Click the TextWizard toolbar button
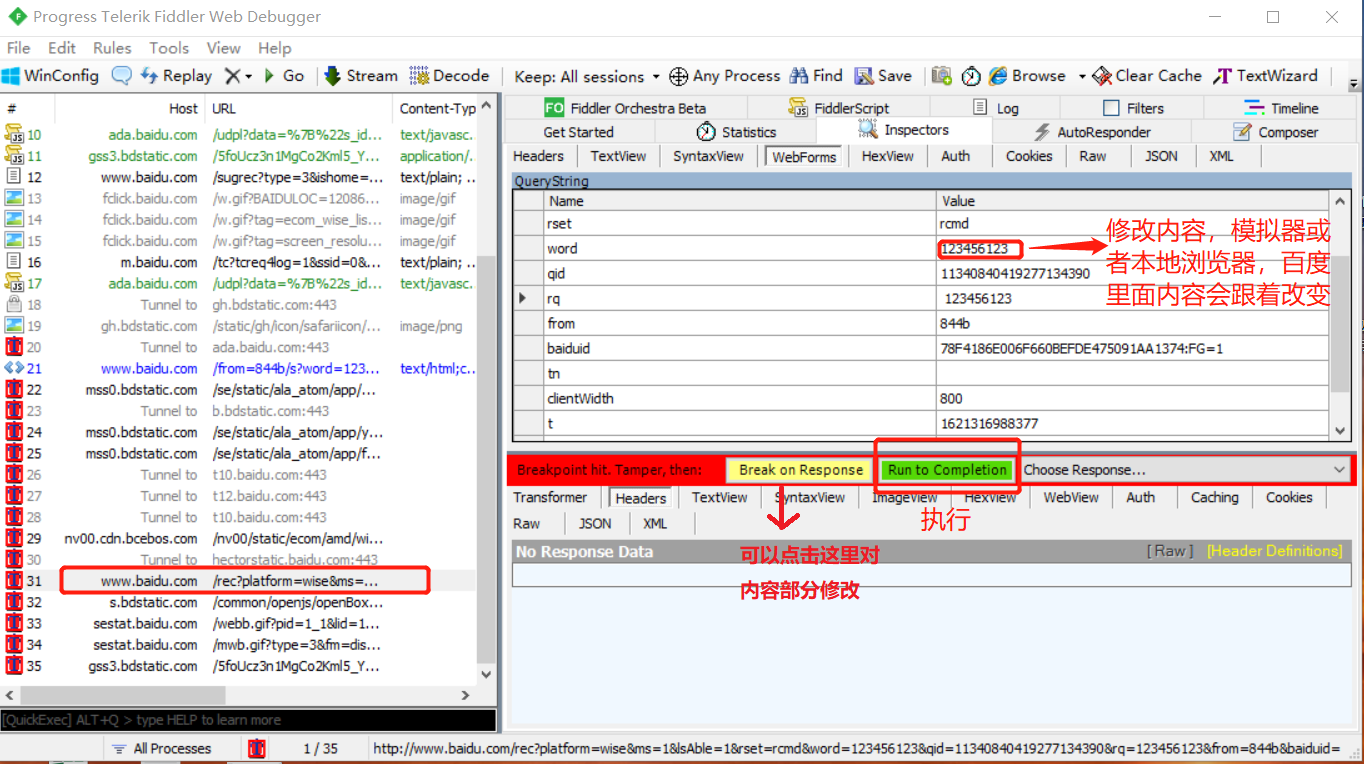Viewport: 1364px width, 764px height. (x=1266, y=76)
